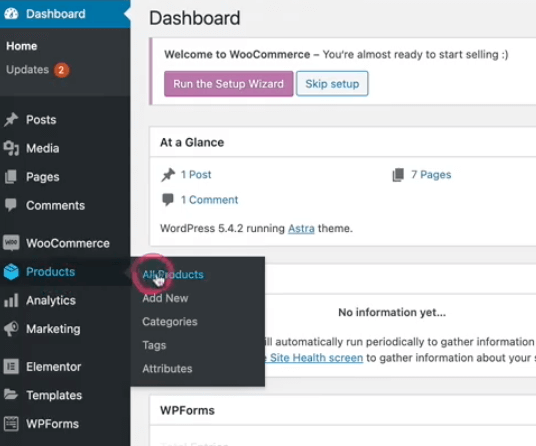Viewport: 536px width, 446px height.
Task: Click the At a Glance heading
Action: (x=192, y=142)
